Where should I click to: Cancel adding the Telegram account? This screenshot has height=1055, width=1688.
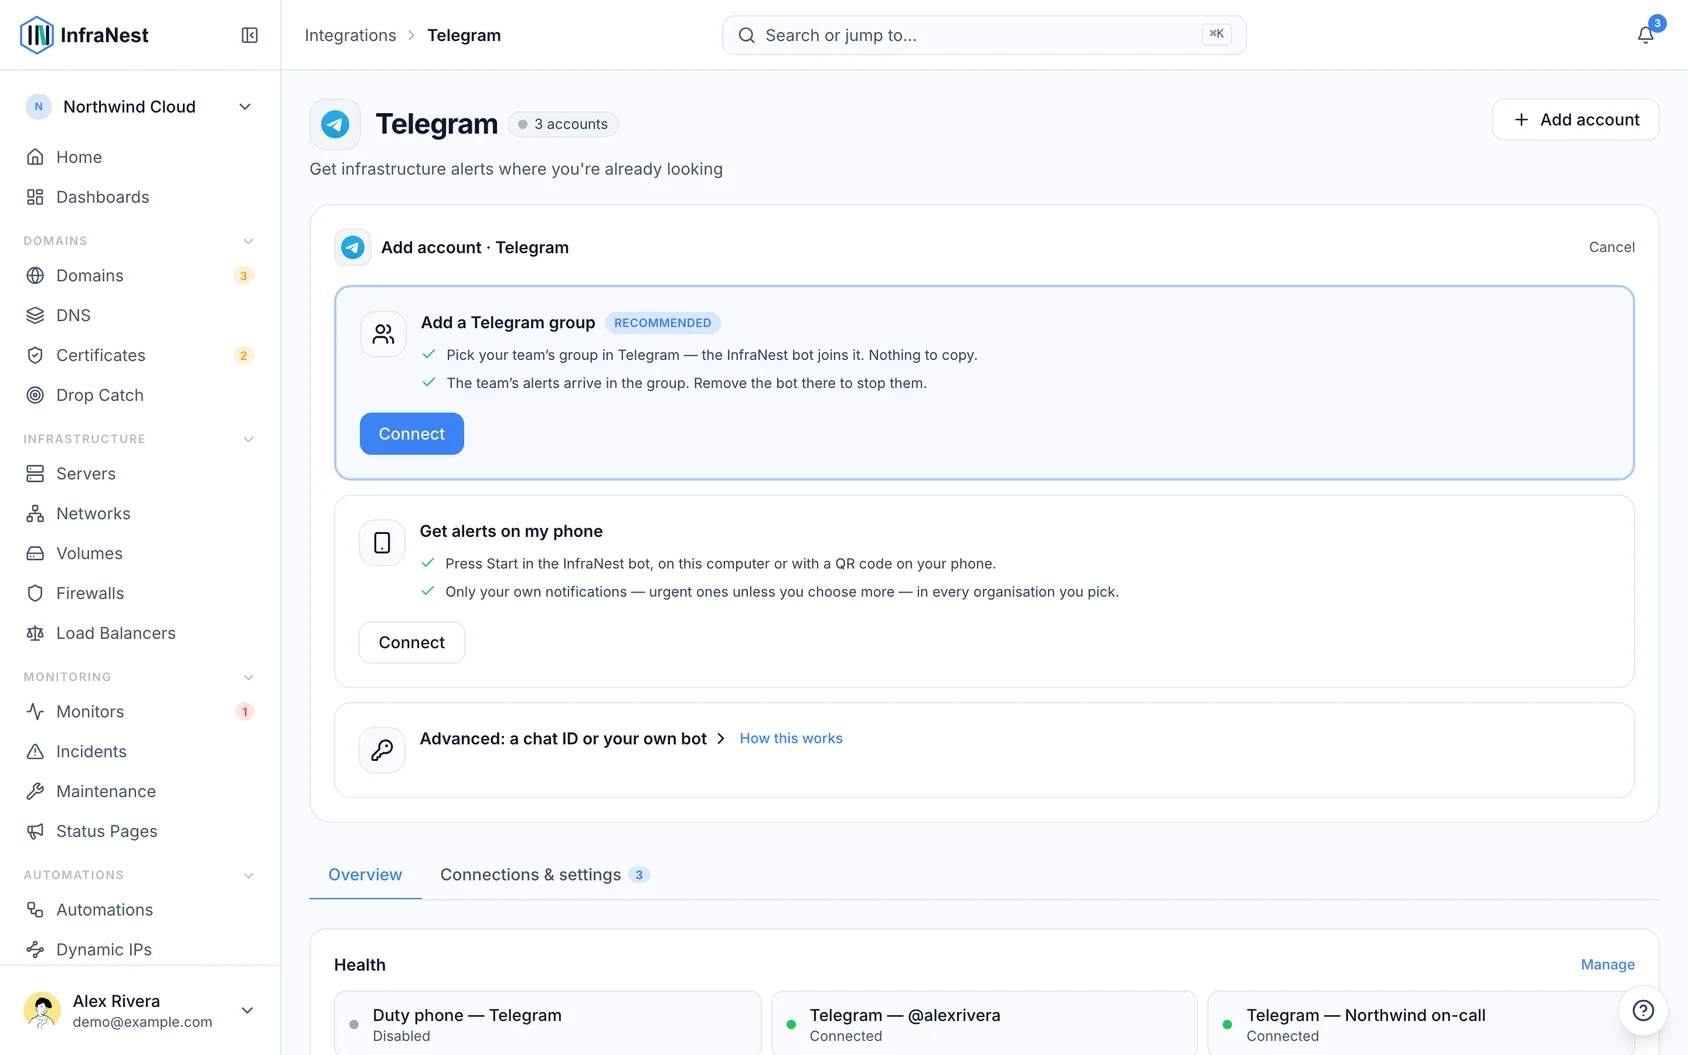coord(1611,247)
